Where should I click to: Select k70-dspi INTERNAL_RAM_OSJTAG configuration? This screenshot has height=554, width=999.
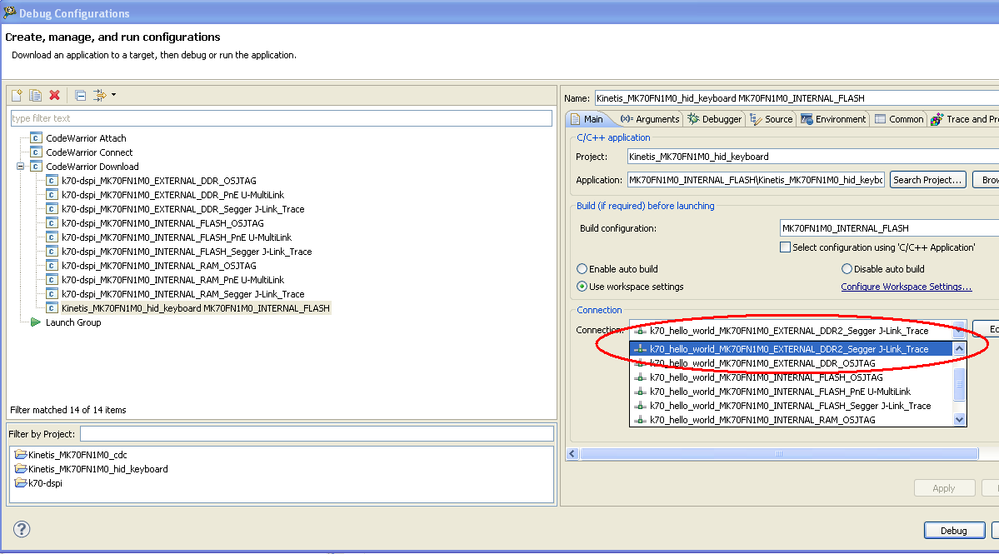[x=159, y=266]
